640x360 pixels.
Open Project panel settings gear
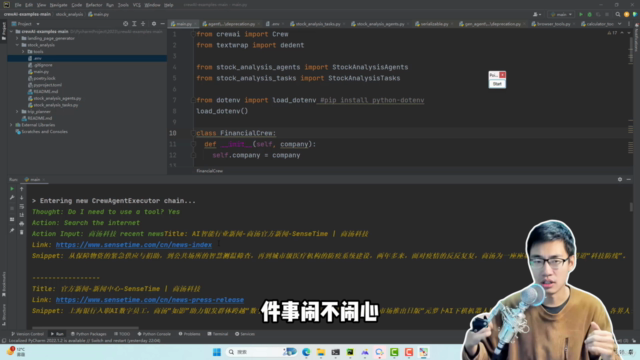[154, 24]
